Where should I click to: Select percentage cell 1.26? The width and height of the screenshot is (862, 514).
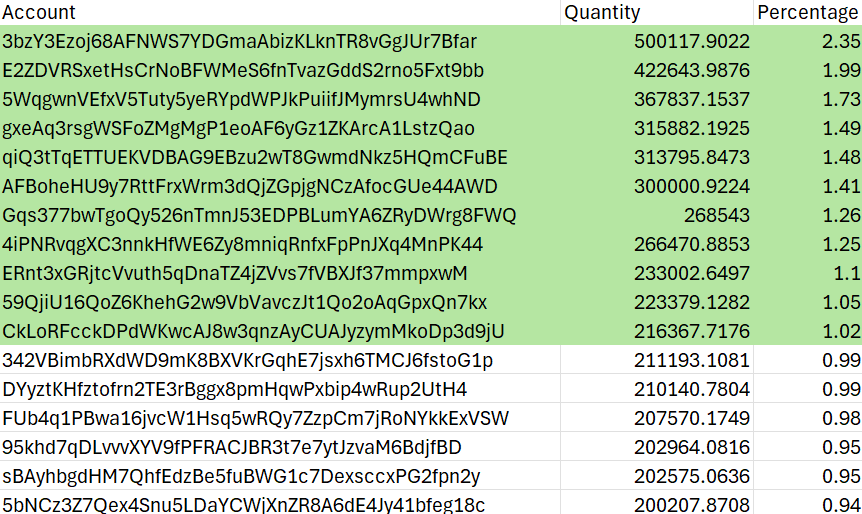coord(808,215)
